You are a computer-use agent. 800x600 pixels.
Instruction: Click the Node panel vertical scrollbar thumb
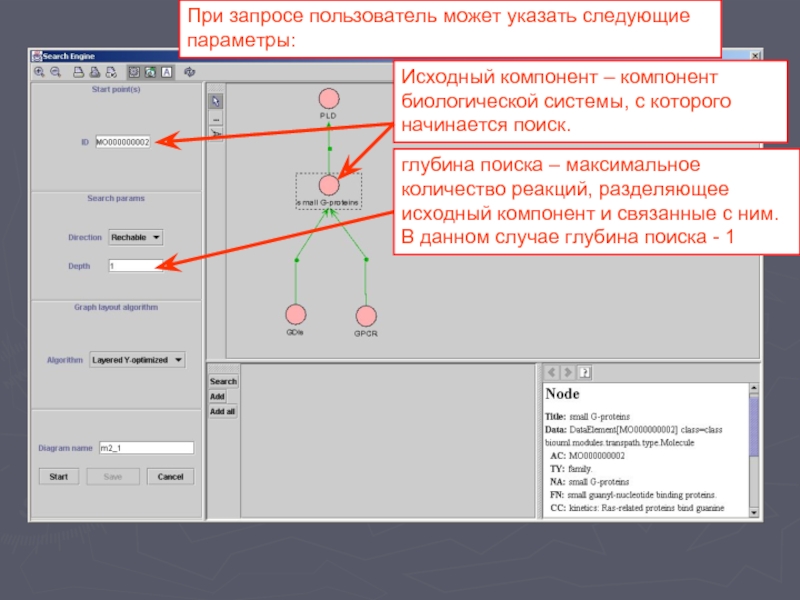coord(754,426)
